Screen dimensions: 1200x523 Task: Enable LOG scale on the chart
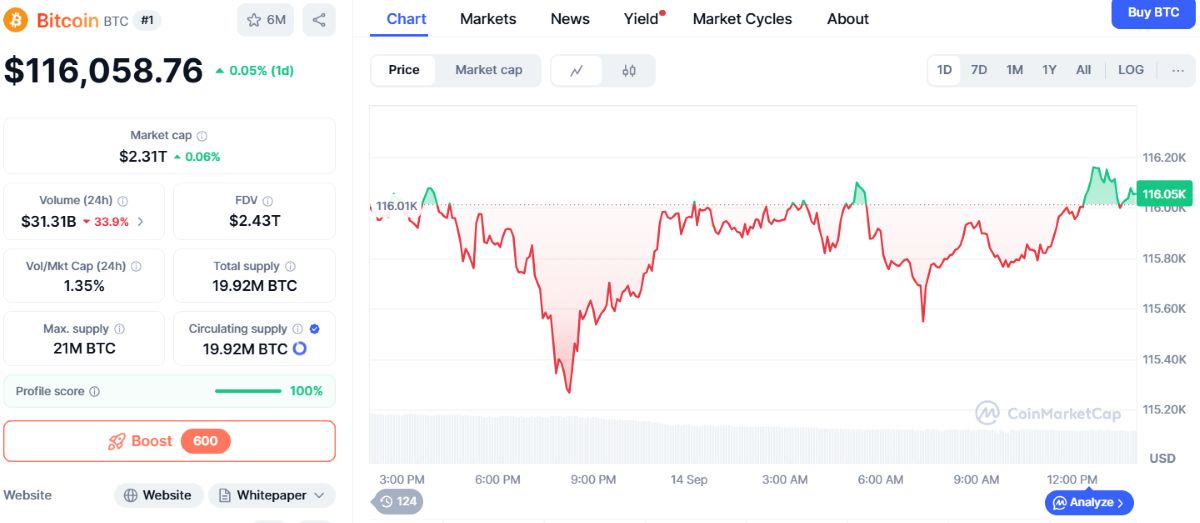point(1131,70)
